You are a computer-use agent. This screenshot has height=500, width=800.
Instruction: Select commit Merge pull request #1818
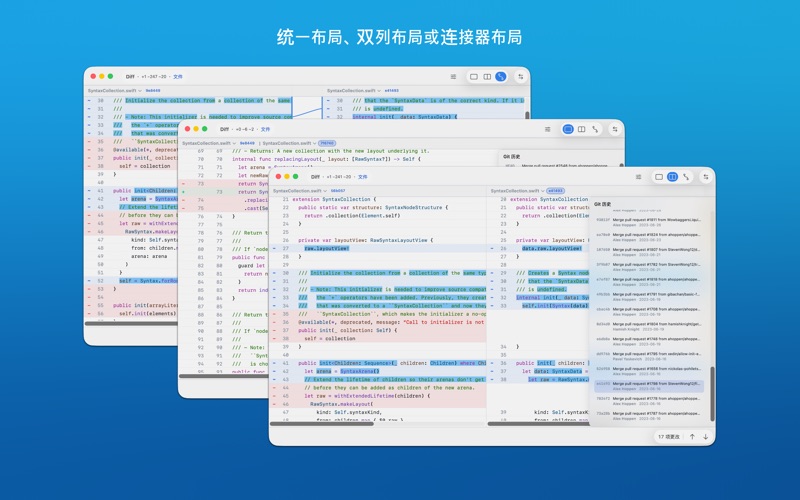[x=649, y=282]
